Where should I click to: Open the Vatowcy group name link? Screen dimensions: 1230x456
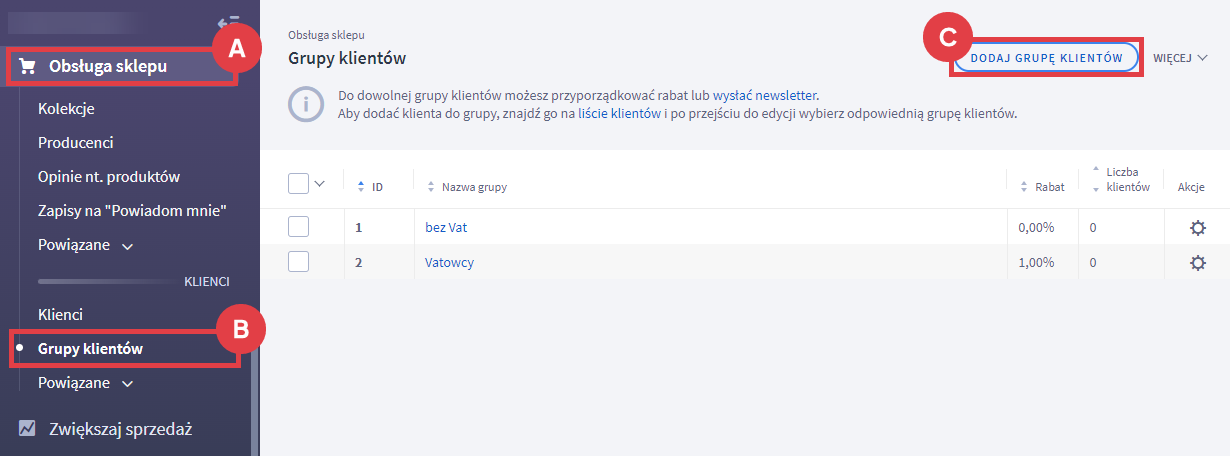point(449,262)
